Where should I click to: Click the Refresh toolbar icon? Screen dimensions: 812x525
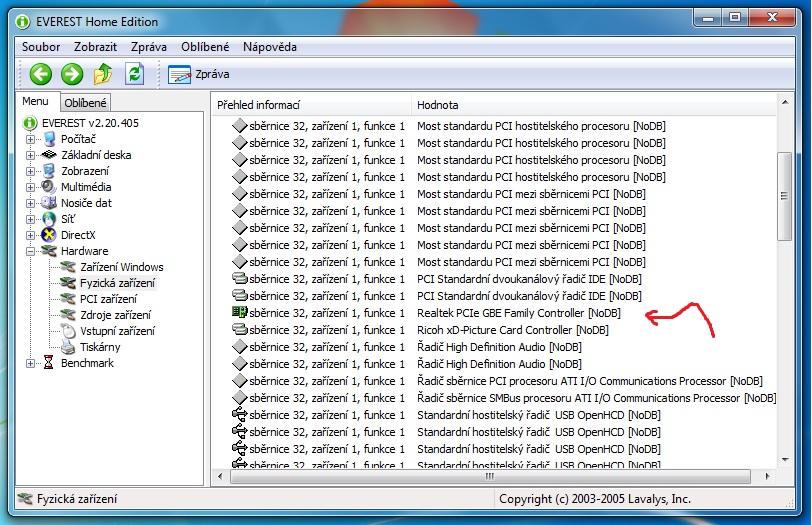135,74
